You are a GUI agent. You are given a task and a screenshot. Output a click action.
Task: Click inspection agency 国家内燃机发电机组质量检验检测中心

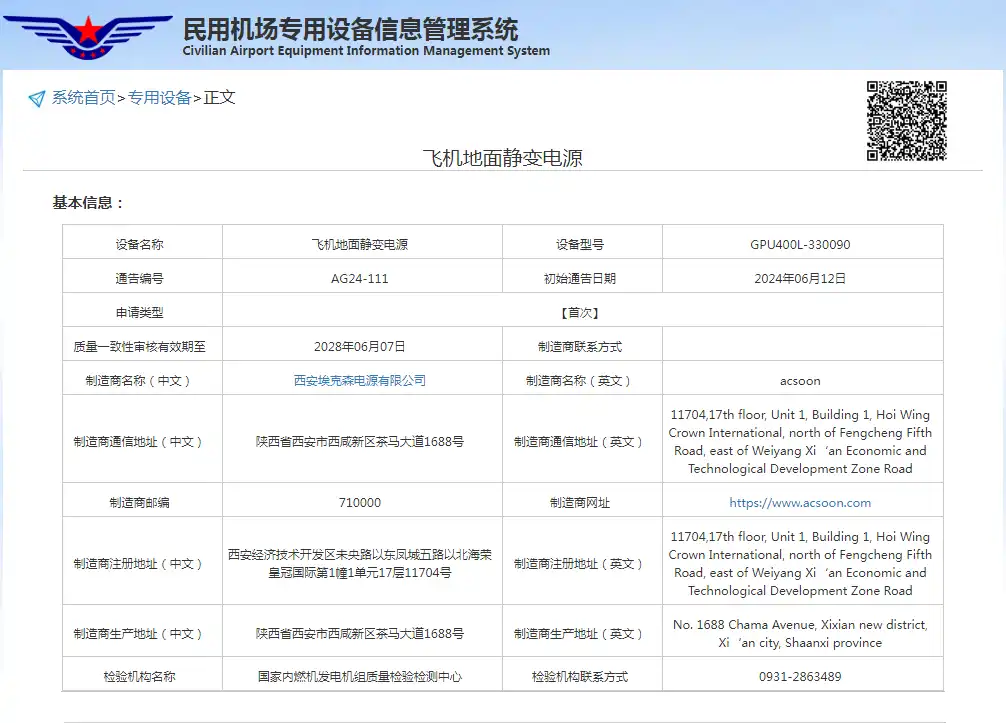pyautogui.click(x=360, y=677)
